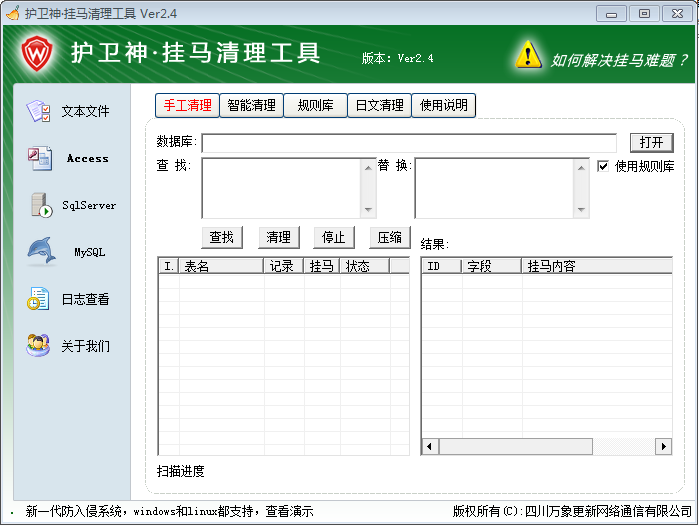Click the 如何解决挂马难题 link
The height and width of the screenshot is (526, 699).
point(619,60)
